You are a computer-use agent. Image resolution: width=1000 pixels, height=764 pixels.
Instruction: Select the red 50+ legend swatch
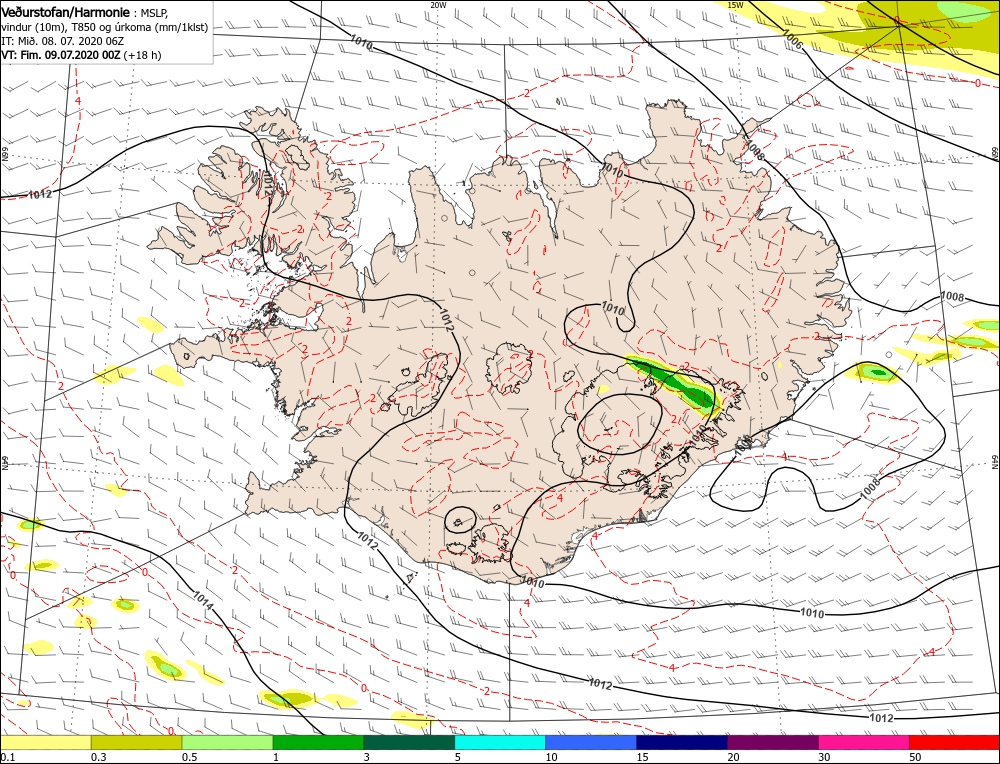(x=954, y=742)
